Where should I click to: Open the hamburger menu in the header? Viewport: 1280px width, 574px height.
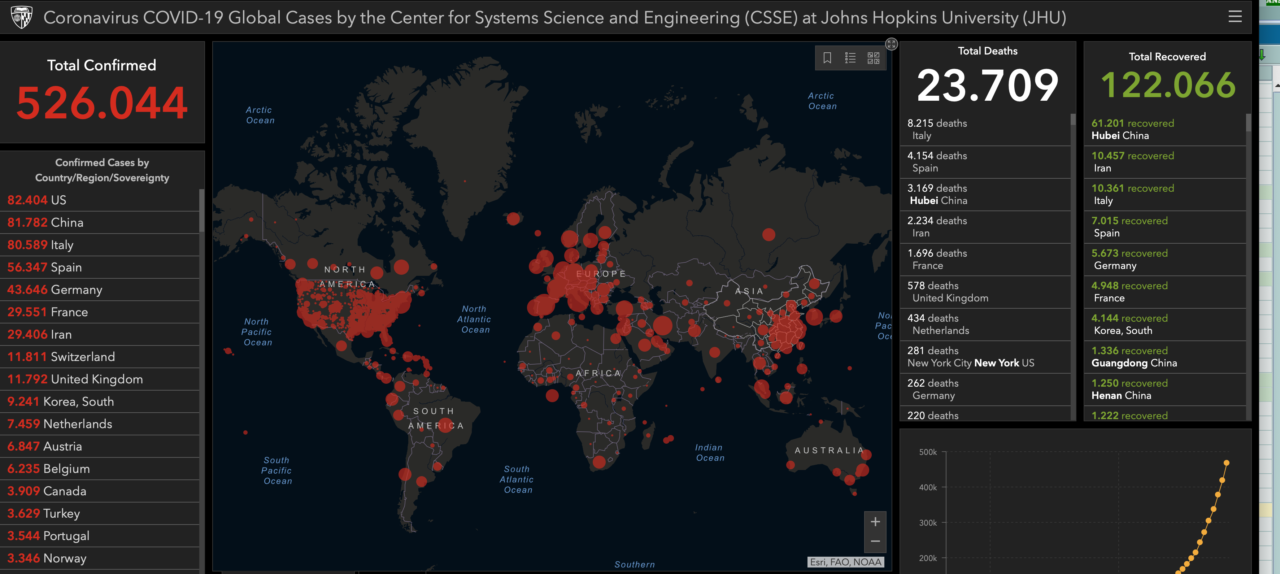(1236, 17)
